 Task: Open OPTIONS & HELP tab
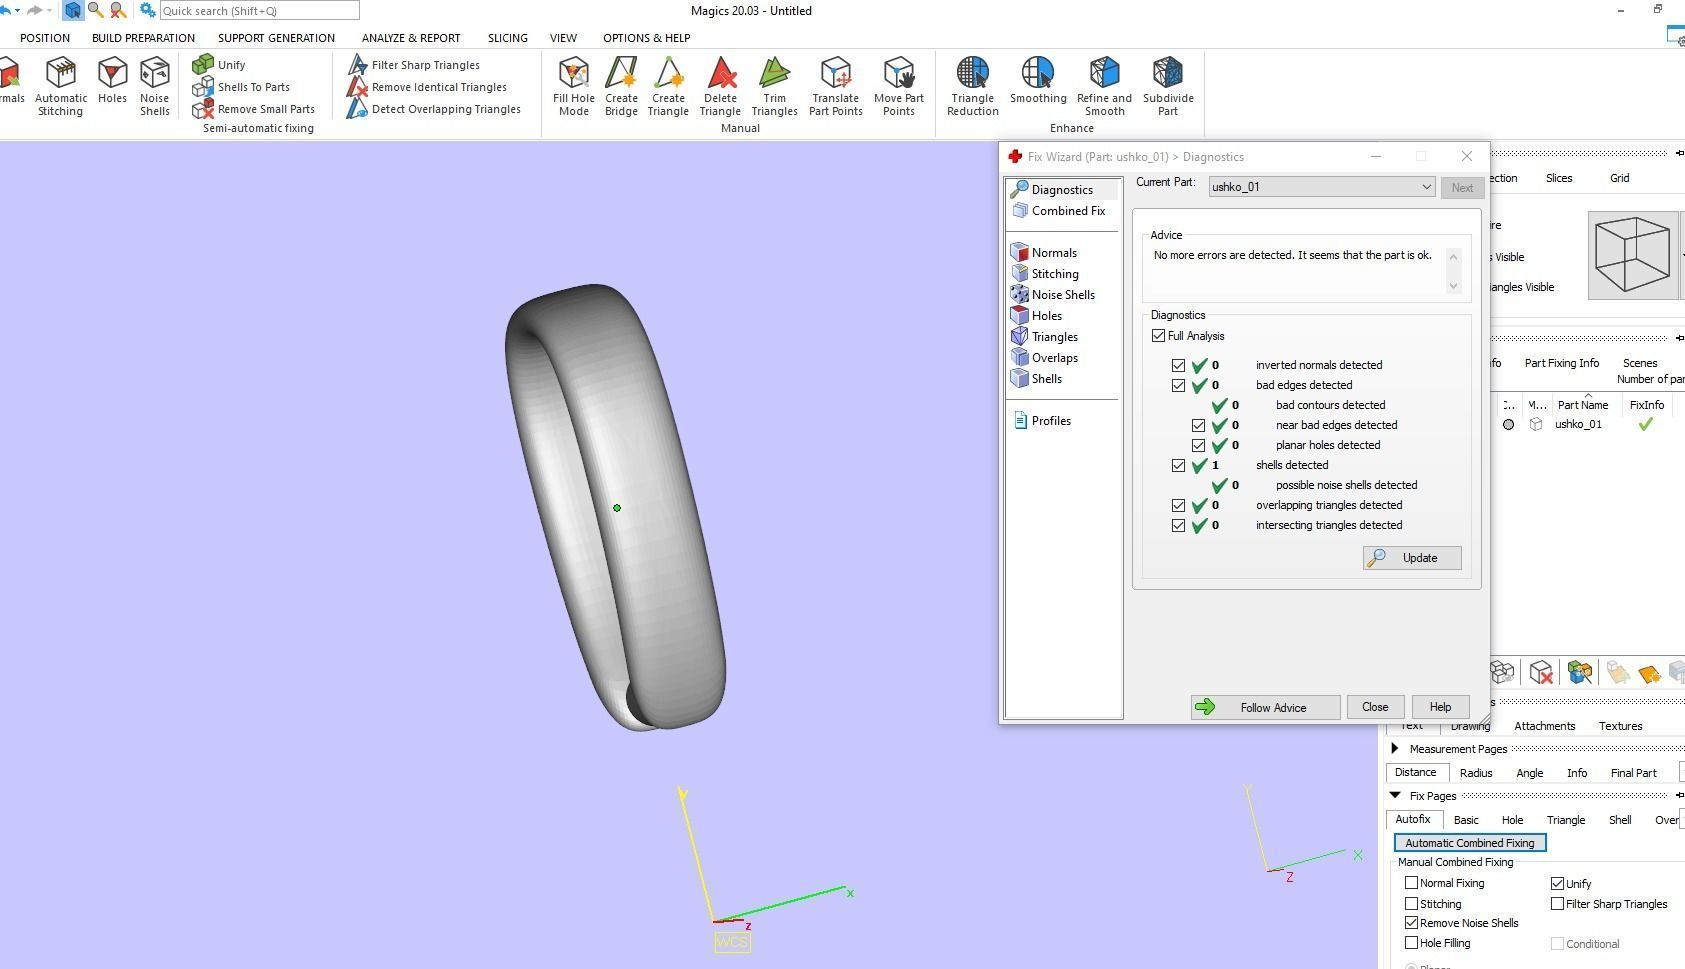click(x=646, y=38)
